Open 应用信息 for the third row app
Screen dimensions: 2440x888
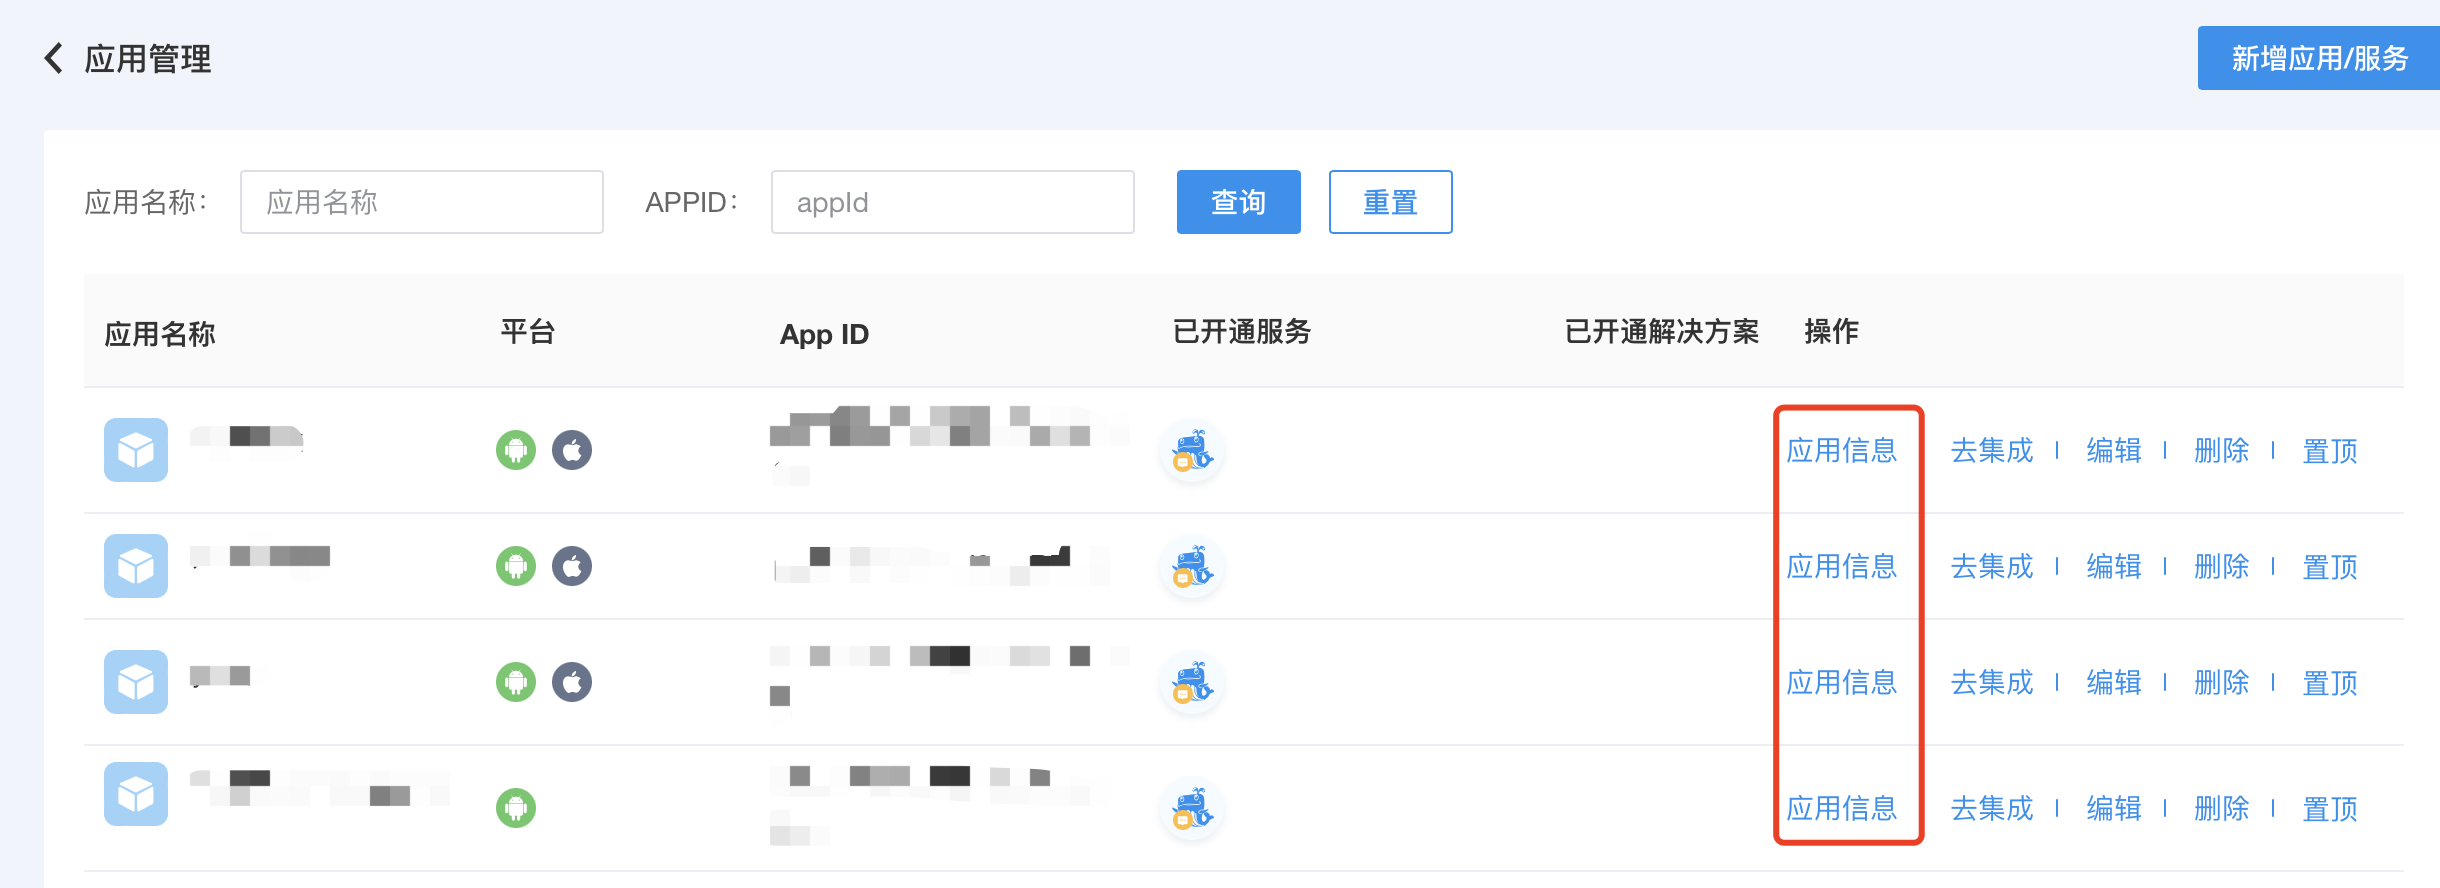pyautogui.click(x=1842, y=683)
